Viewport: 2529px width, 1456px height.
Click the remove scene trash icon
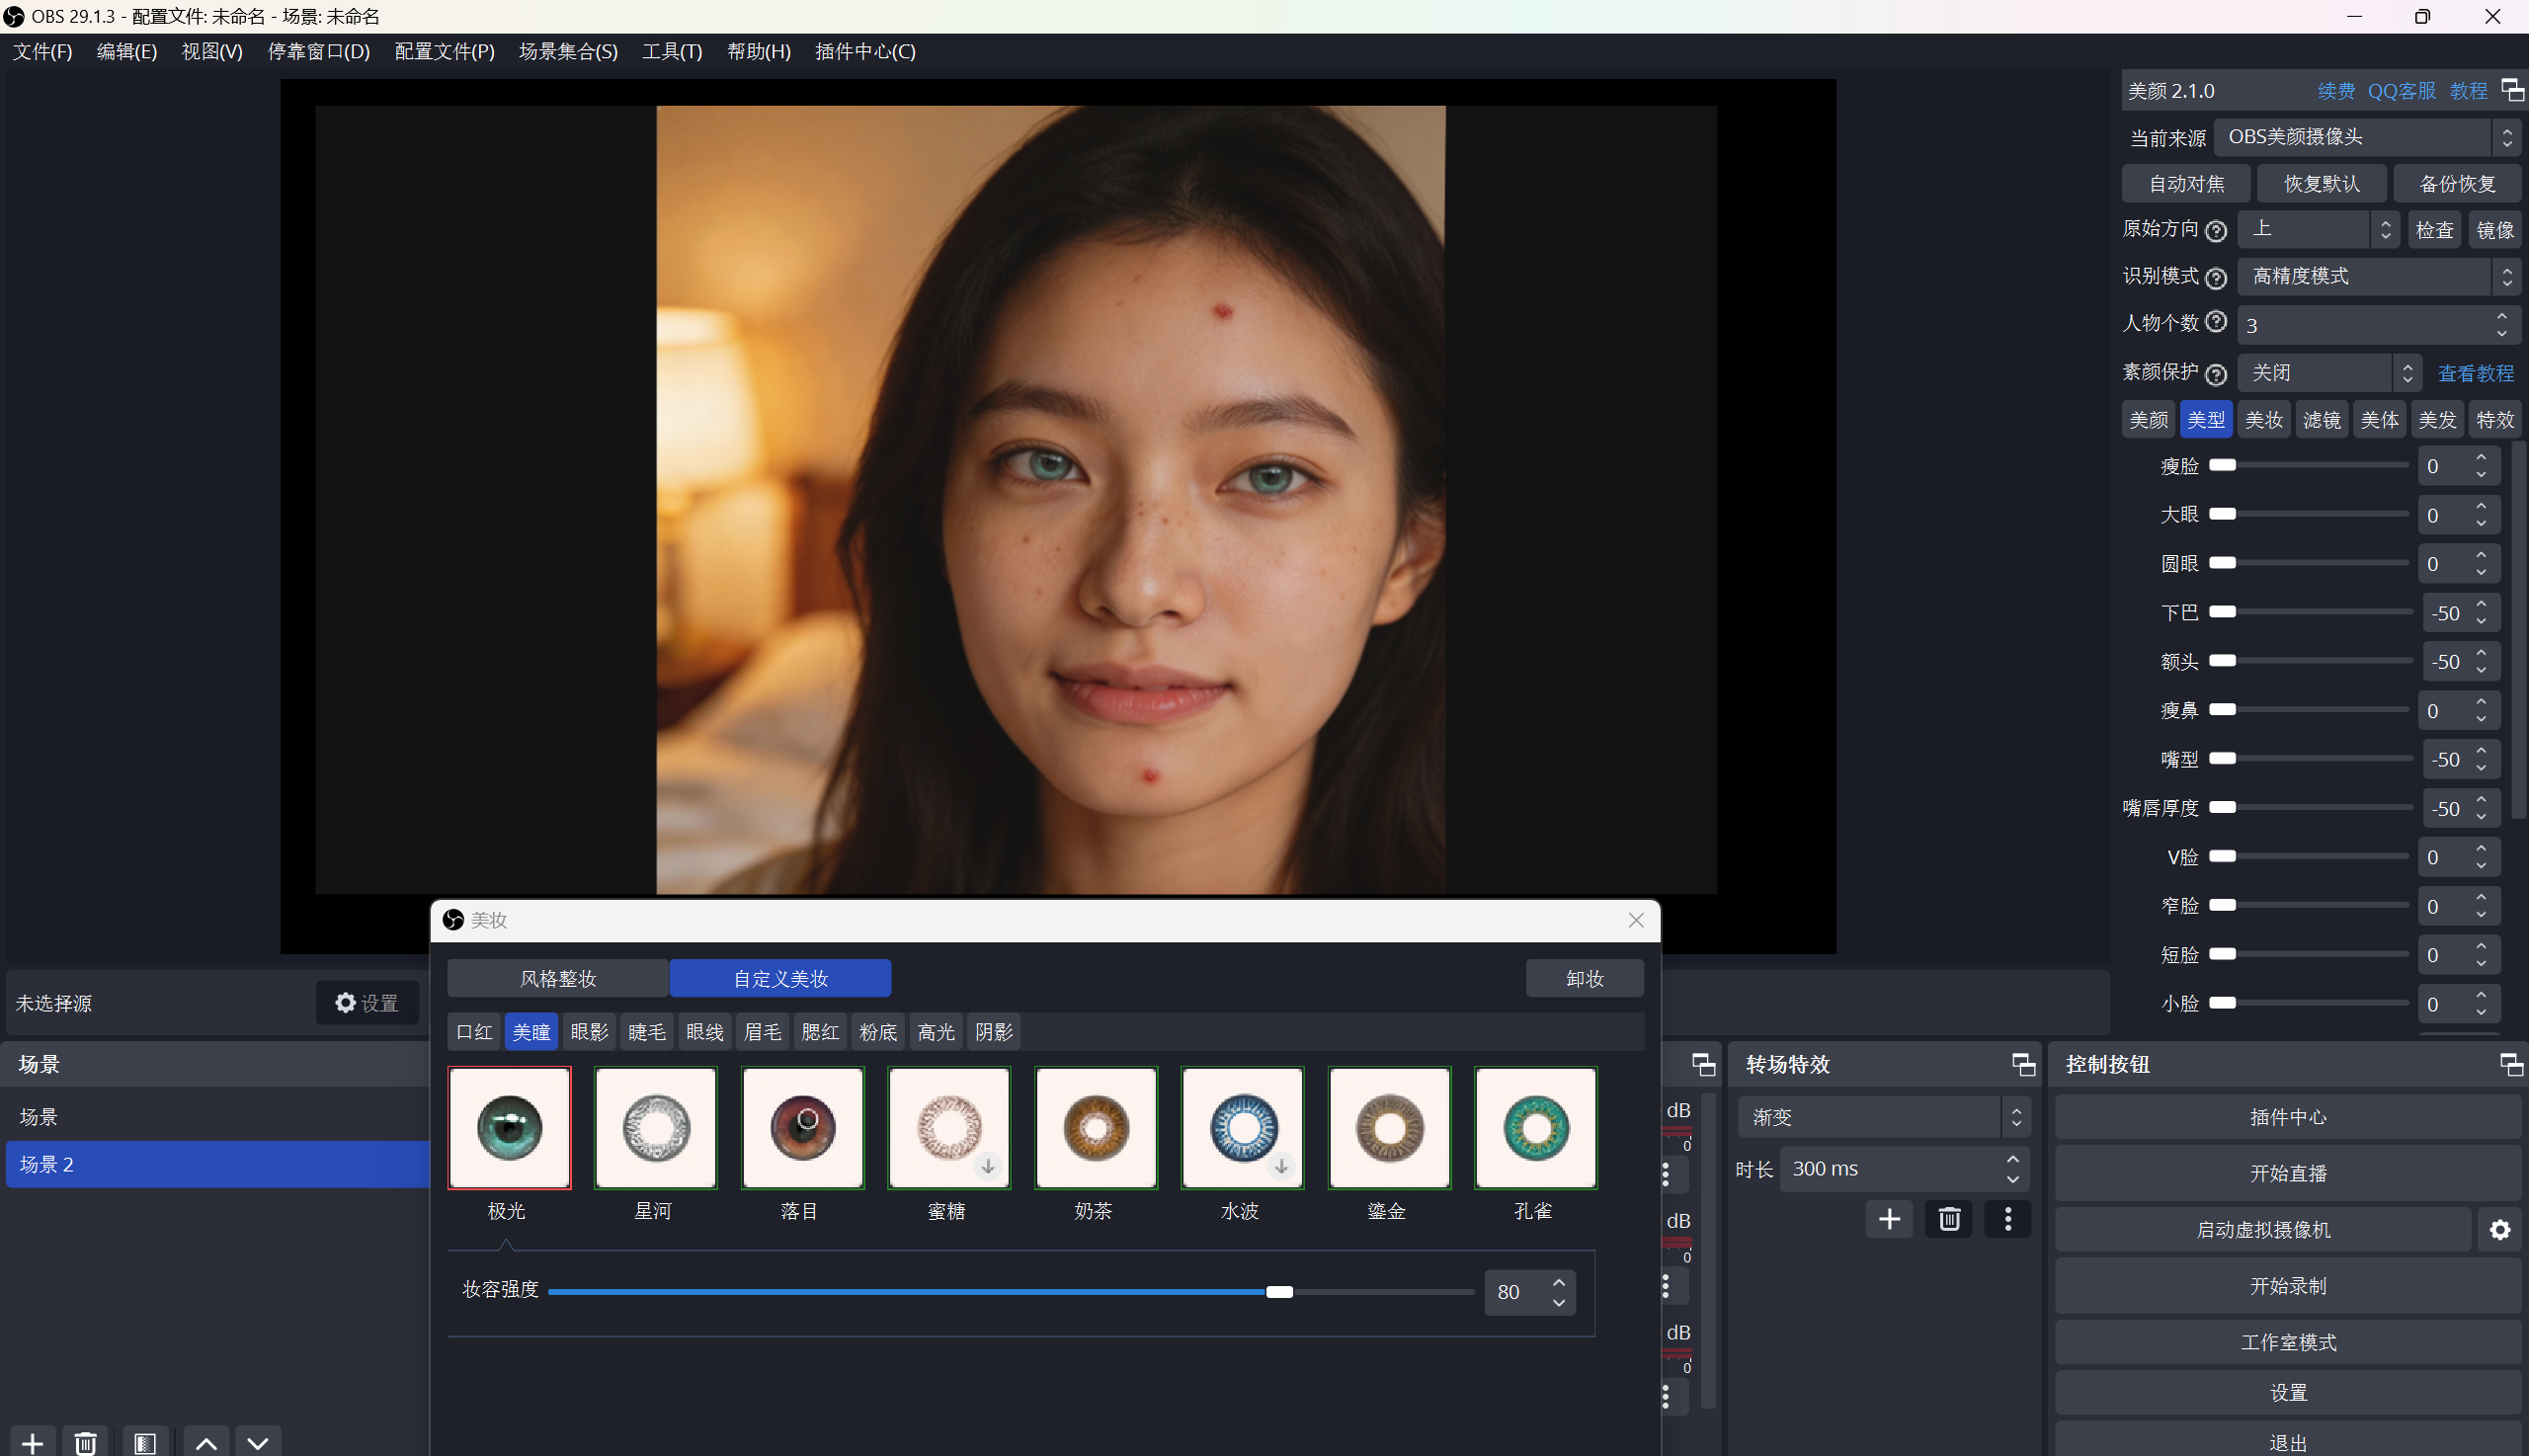[85, 1443]
